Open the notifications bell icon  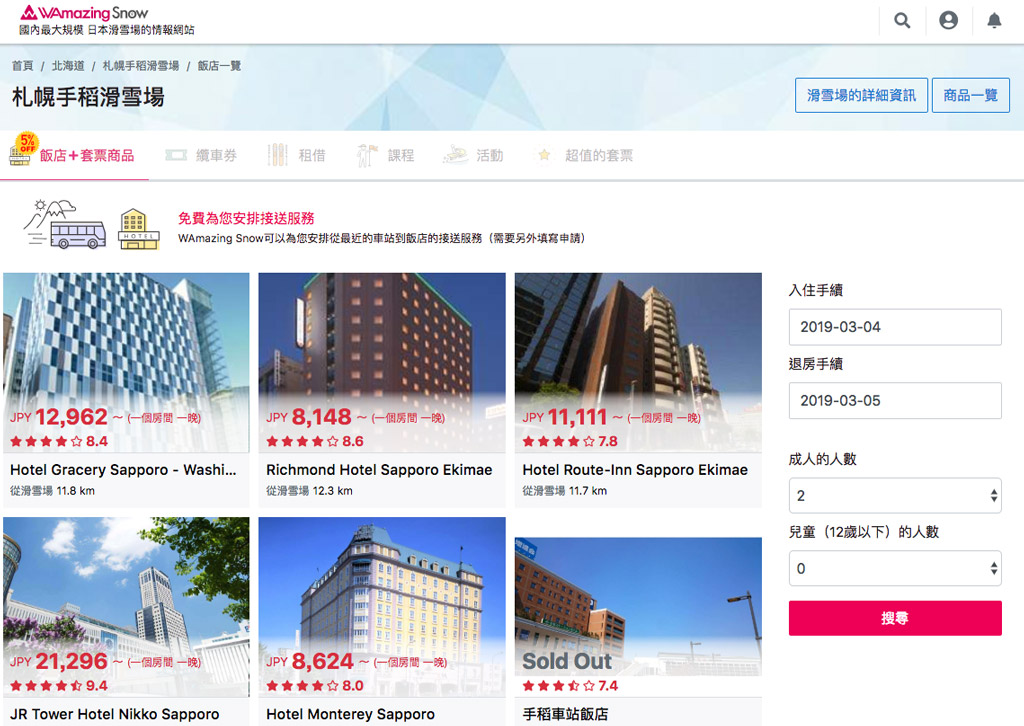pyautogui.click(x=994, y=21)
